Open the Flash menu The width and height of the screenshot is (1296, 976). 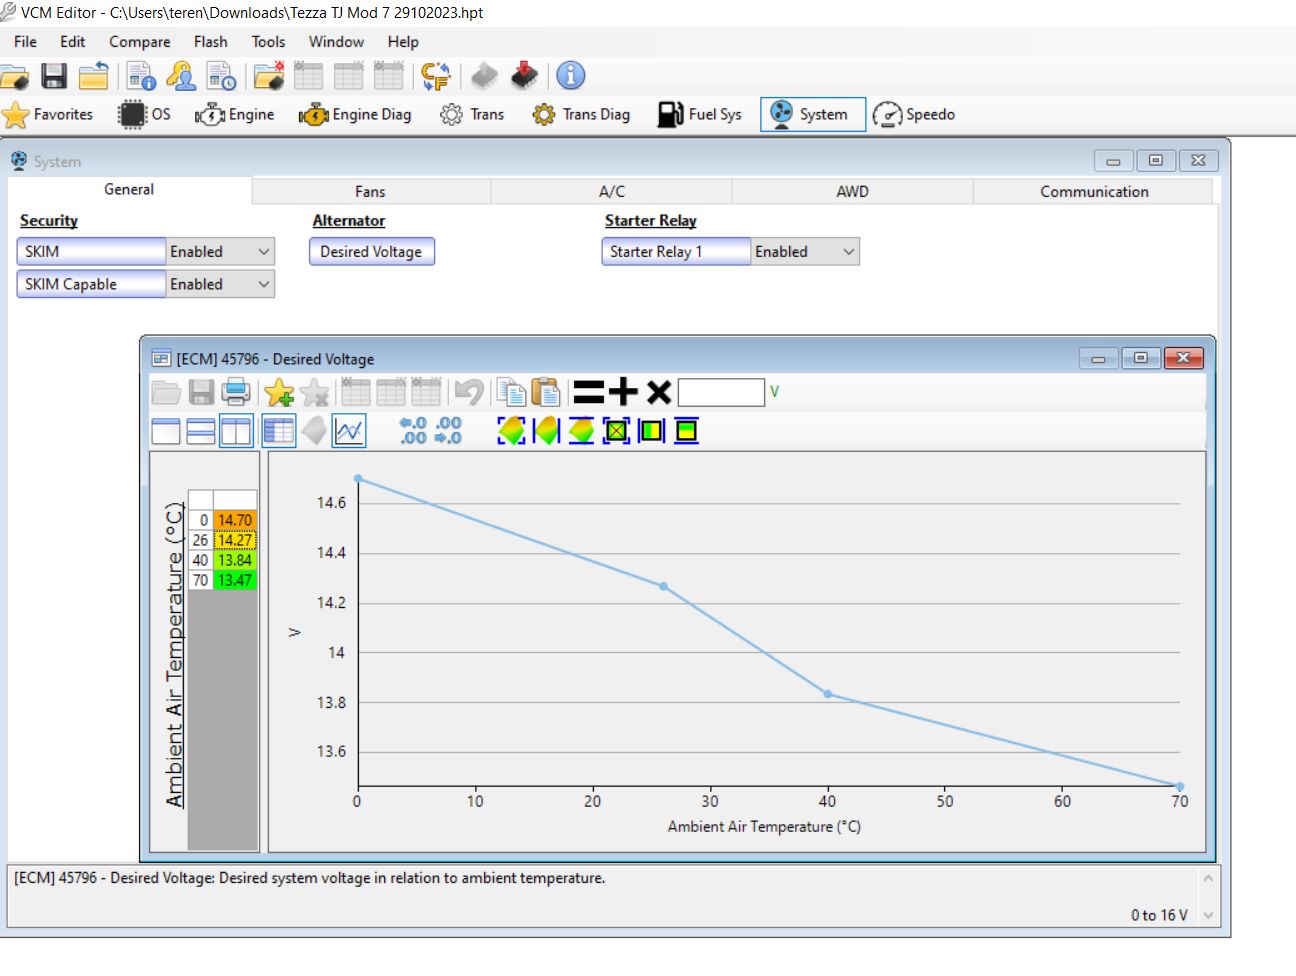pos(210,42)
